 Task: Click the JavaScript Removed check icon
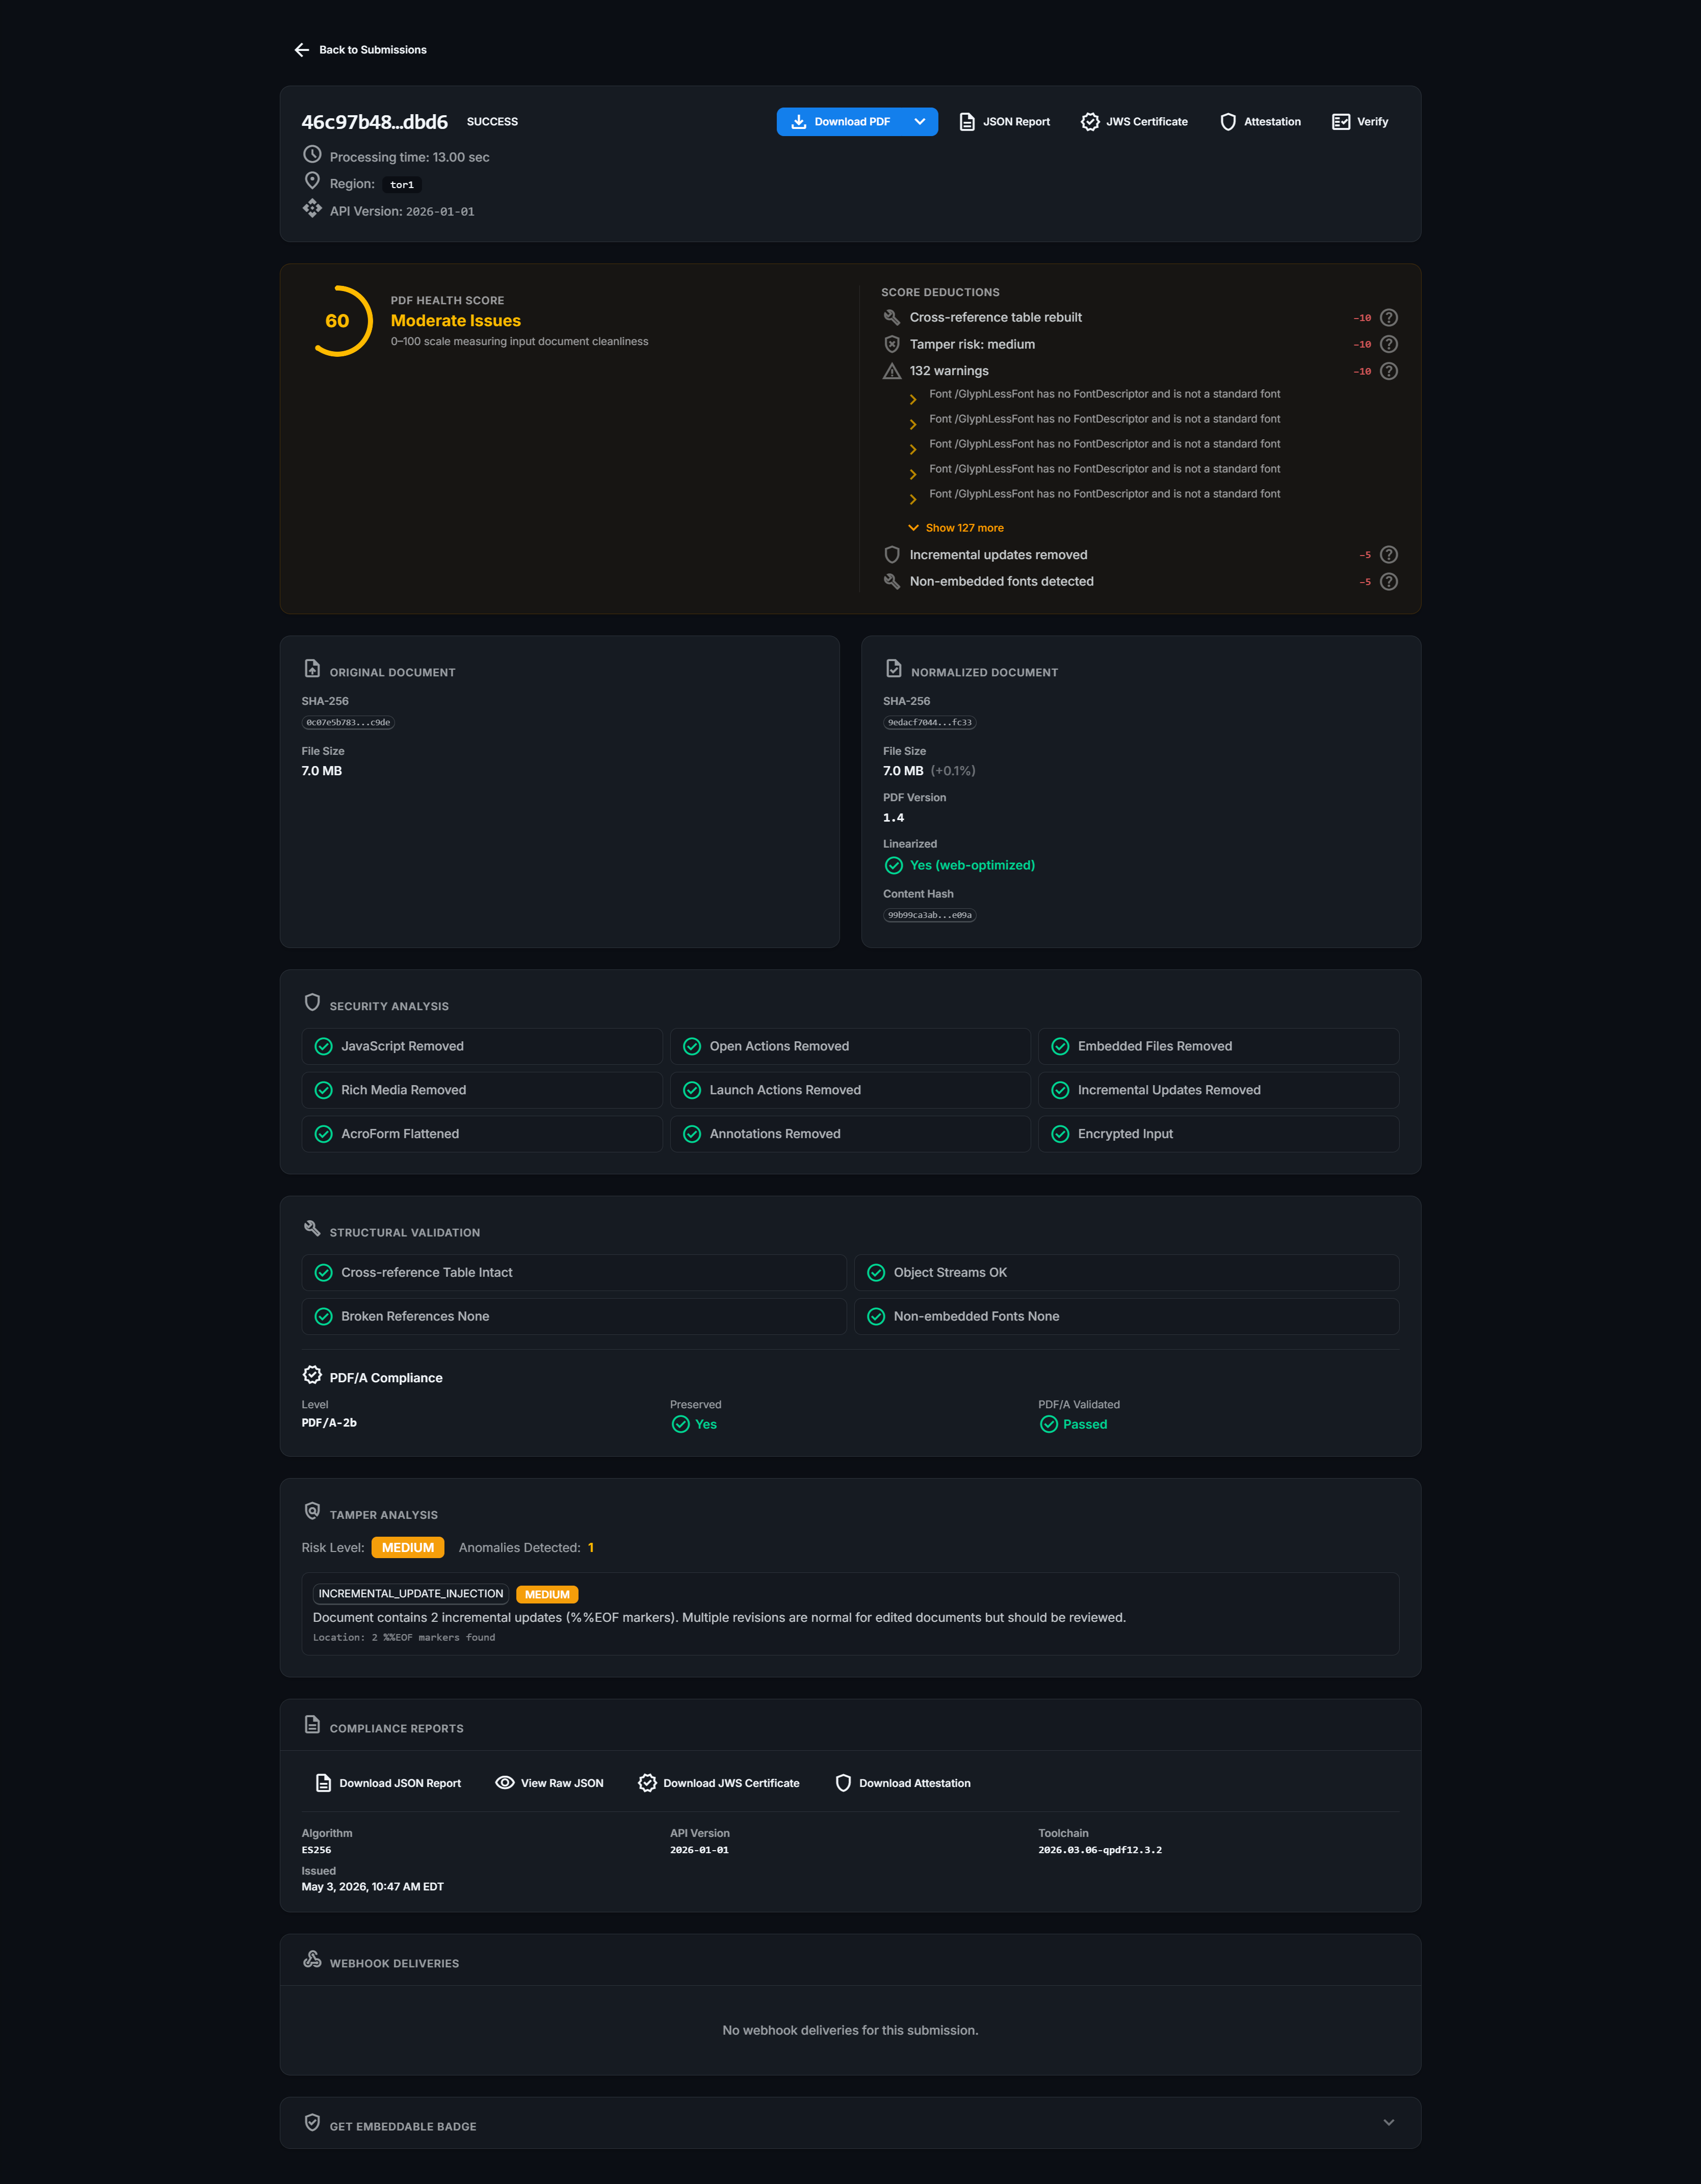323,1047
